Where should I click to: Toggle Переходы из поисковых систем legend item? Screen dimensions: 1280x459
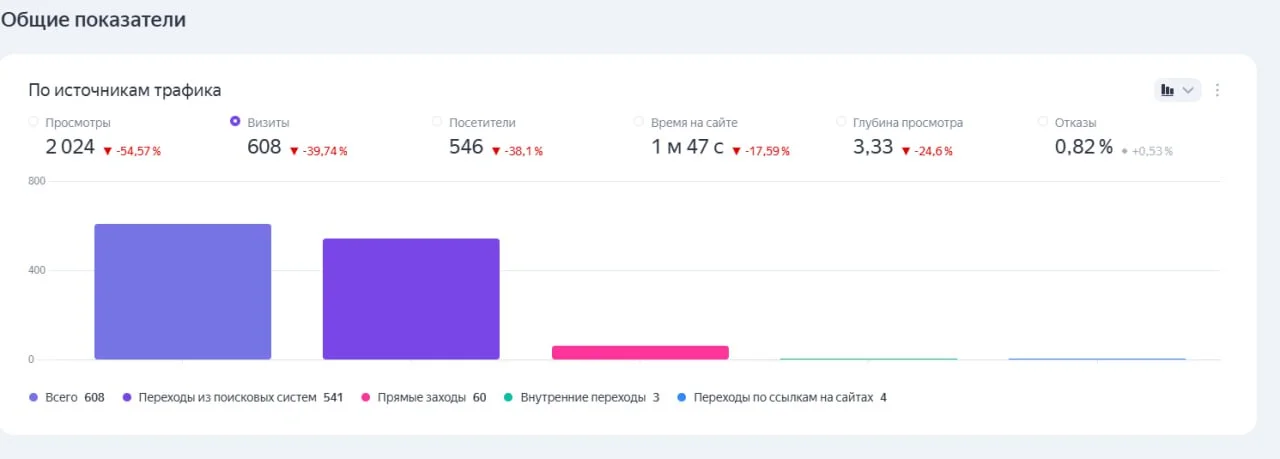[x=230, y=397]
